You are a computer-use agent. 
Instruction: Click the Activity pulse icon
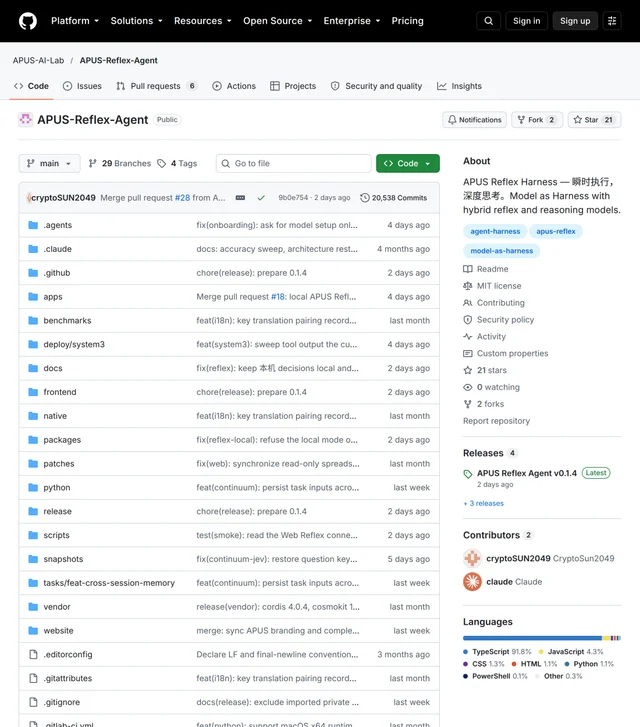point(467,337)
